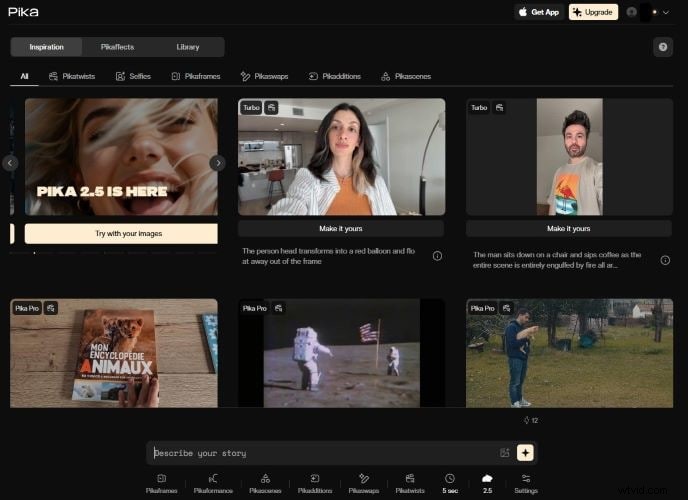Select the Pikaswaps tool in bottom bar
The width and height of the screenshot is (688, 500).
point(364,484)
